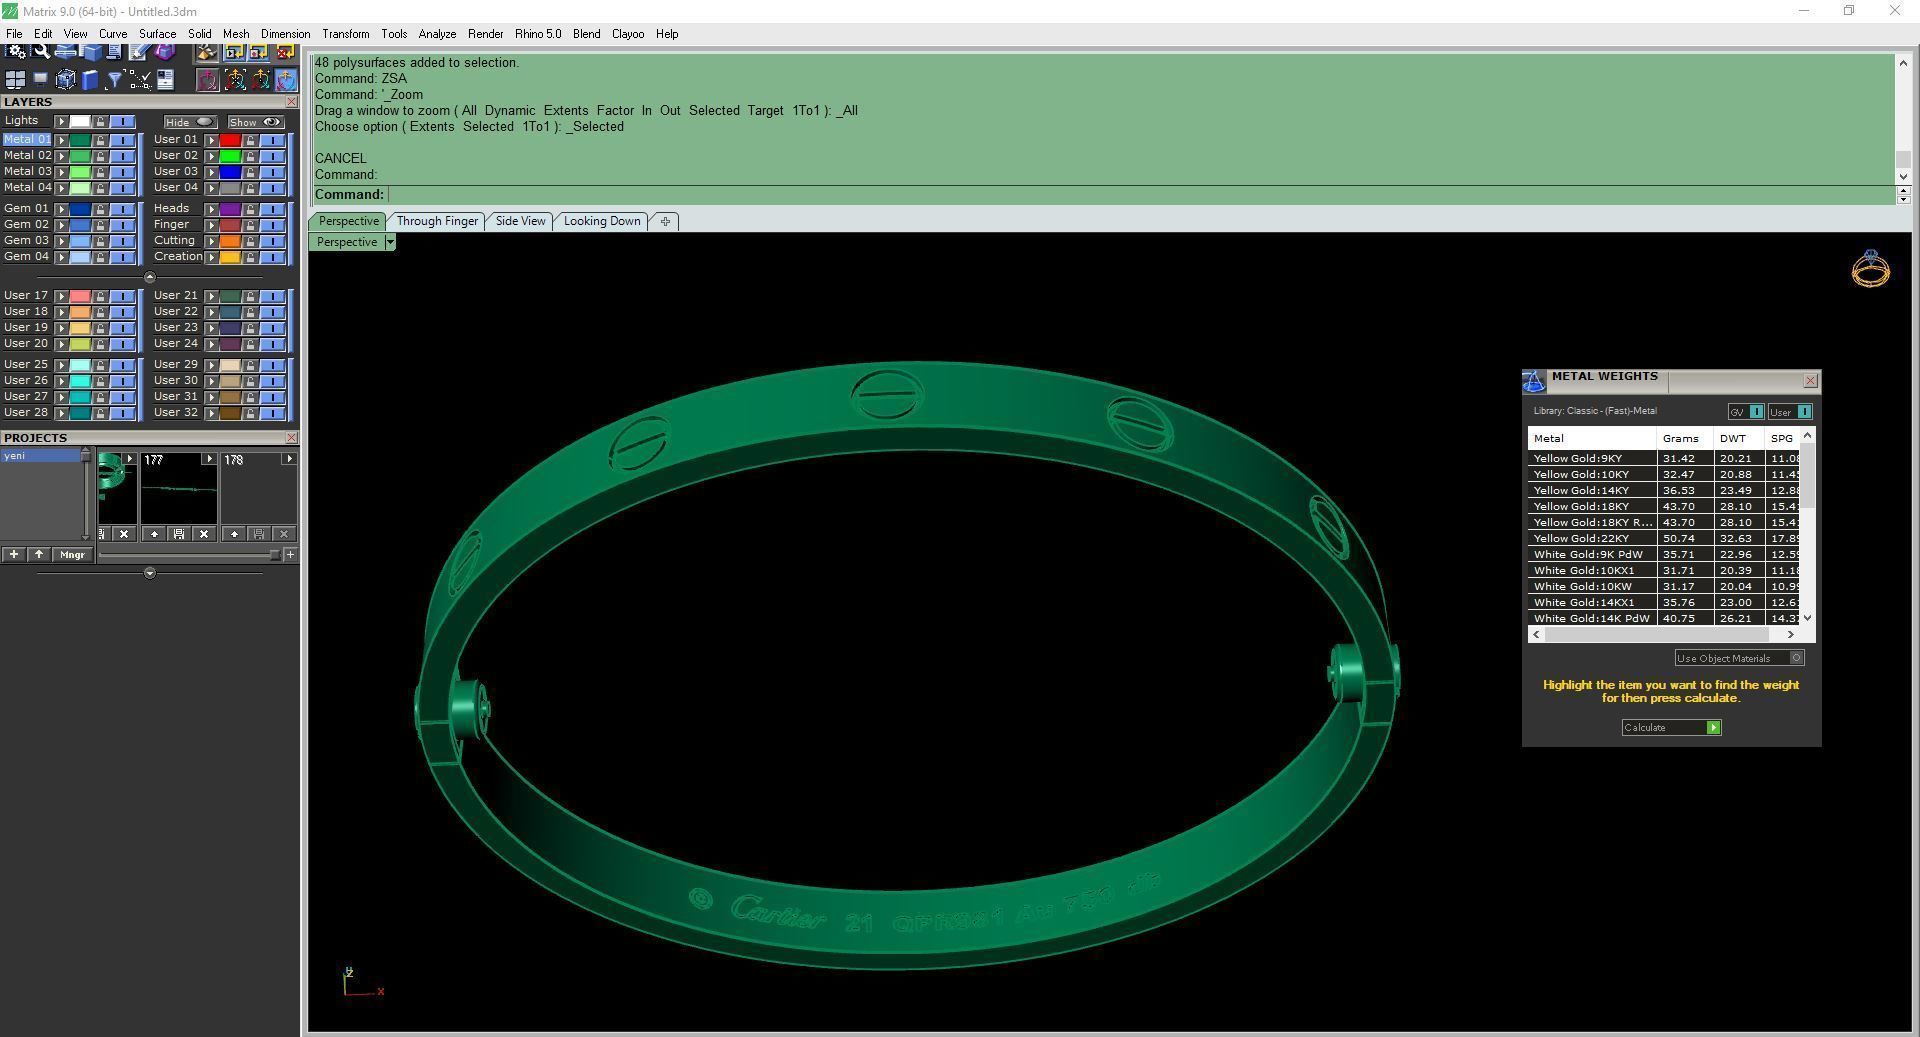Close the Layers panel

pos(291,102)
